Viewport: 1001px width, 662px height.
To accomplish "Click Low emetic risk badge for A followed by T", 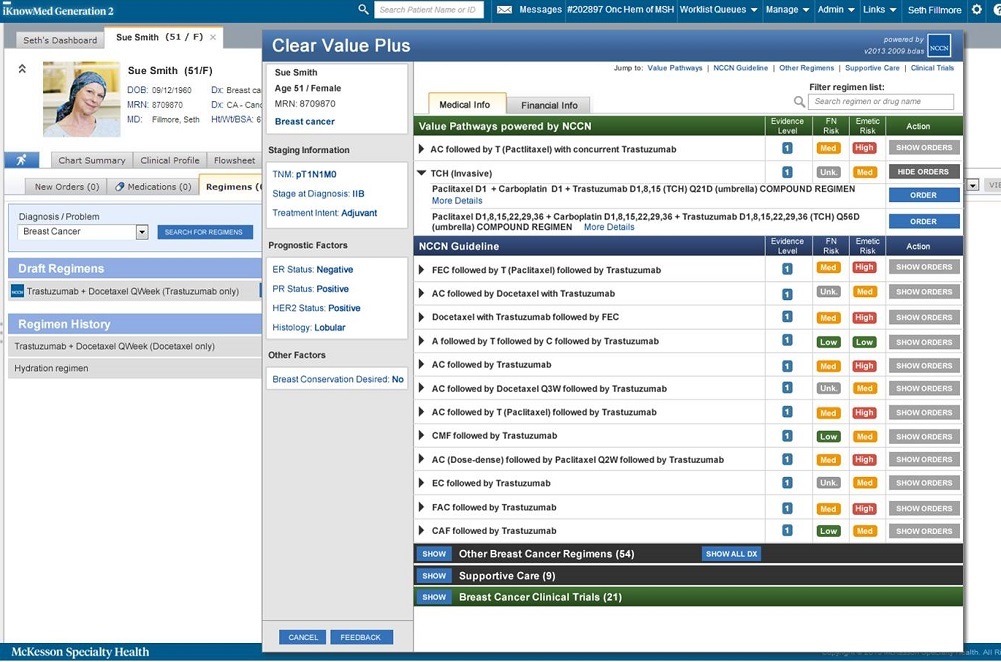I will tap(864, 342).
